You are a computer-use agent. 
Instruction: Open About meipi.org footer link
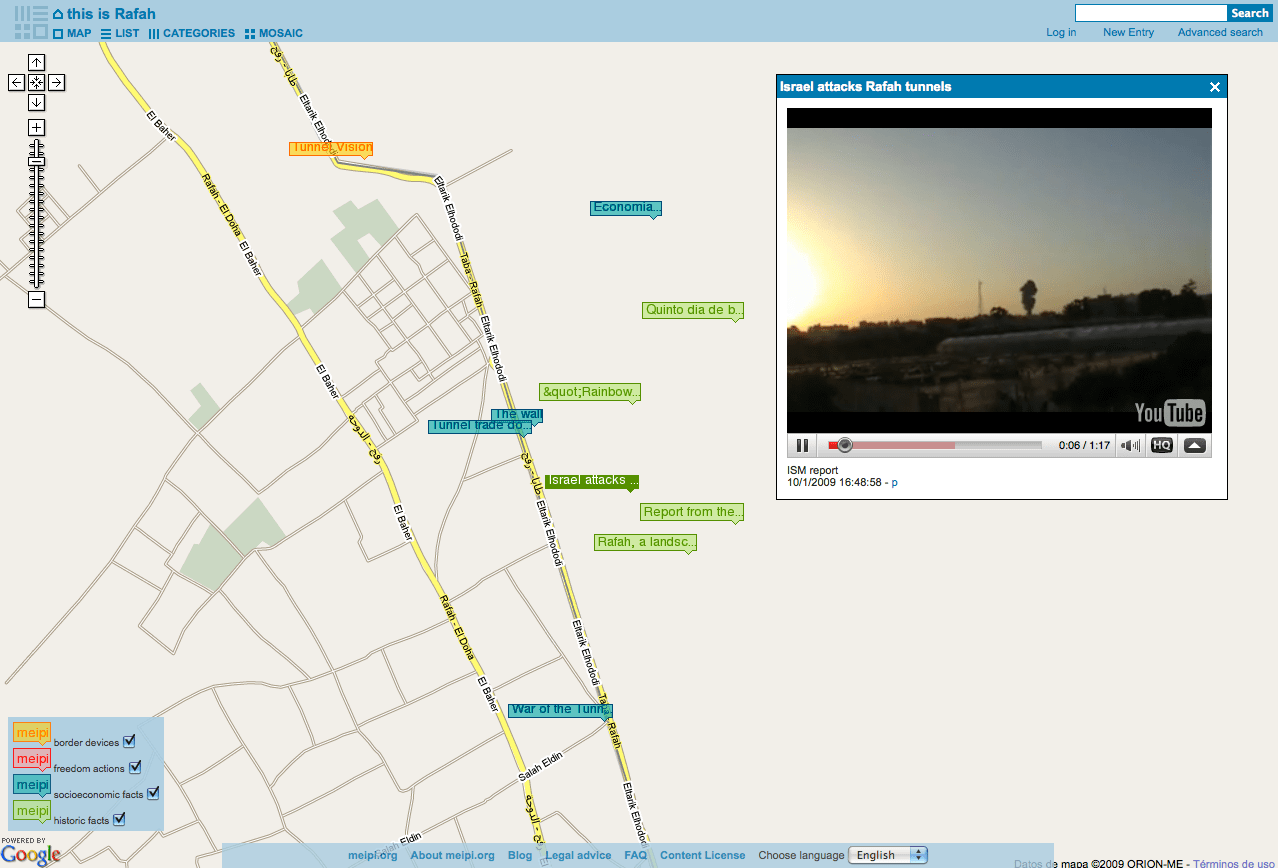(452, 855)
